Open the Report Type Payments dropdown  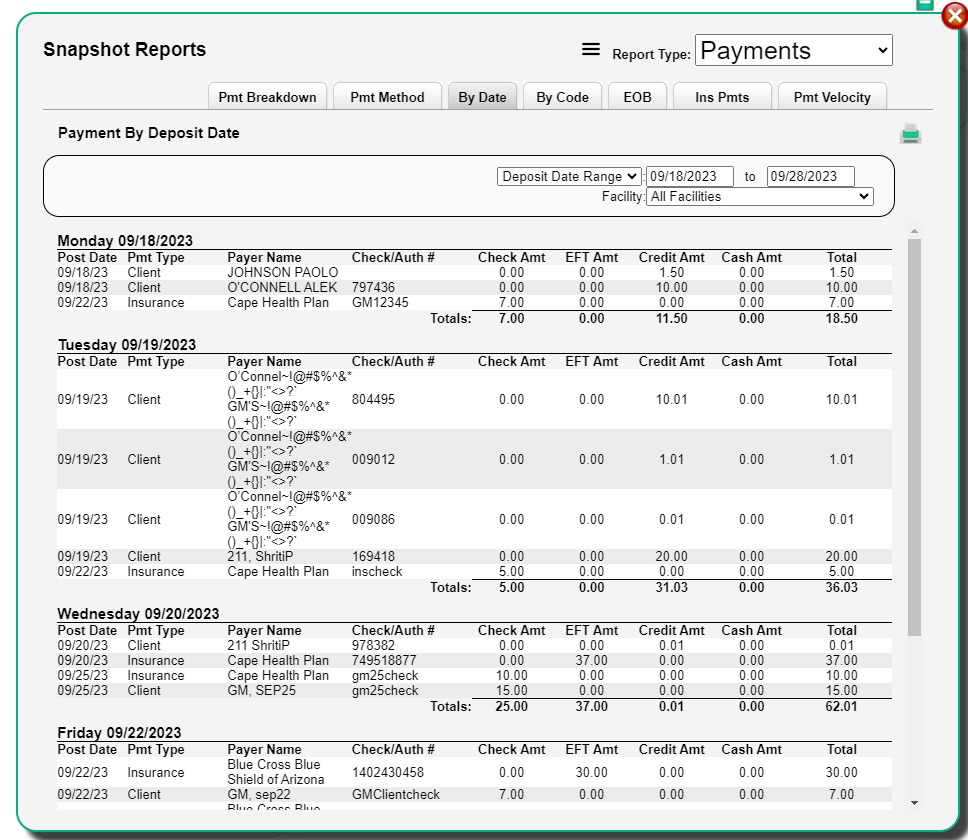click(793, 50)
